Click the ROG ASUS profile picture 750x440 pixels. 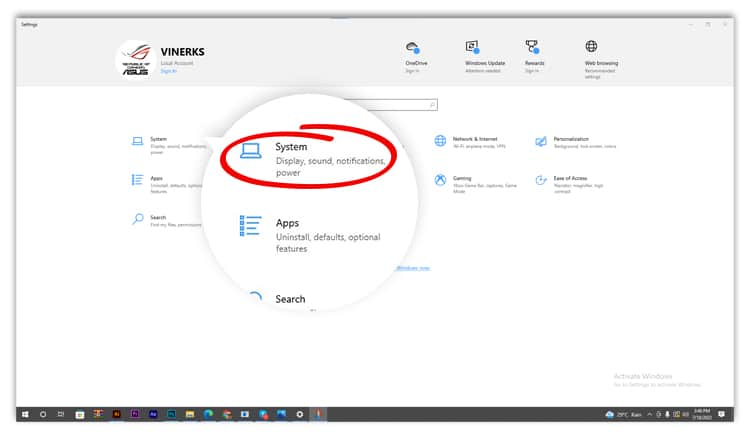tap(136, 60)
